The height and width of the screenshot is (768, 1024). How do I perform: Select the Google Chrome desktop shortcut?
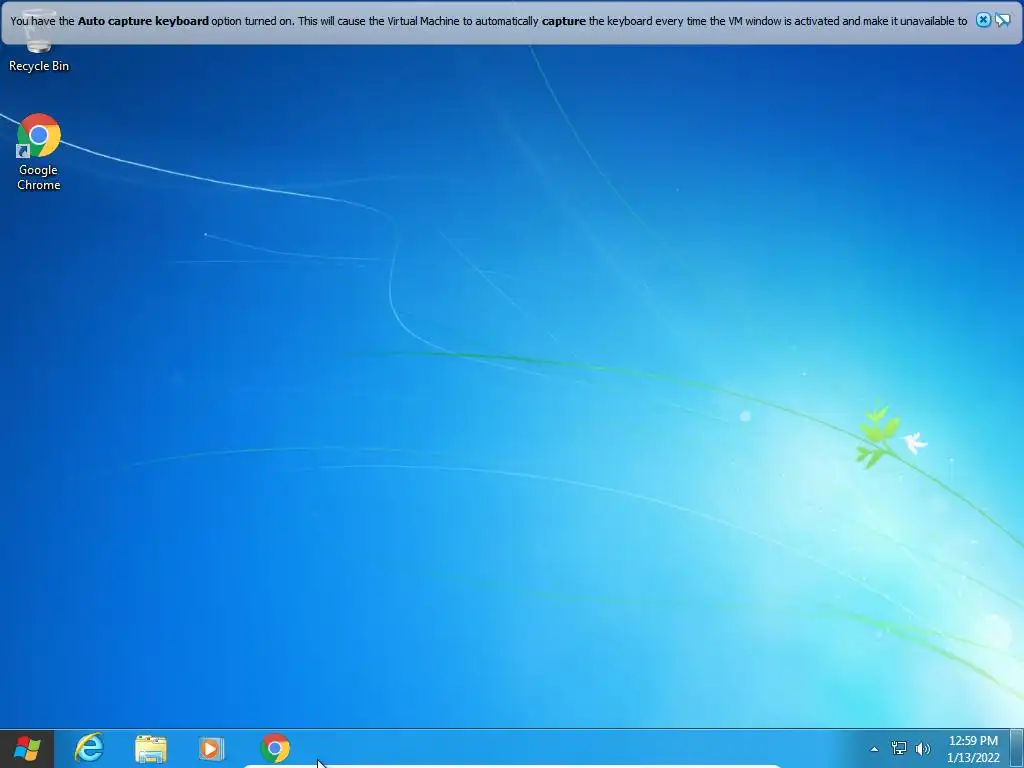pos(39,152)
